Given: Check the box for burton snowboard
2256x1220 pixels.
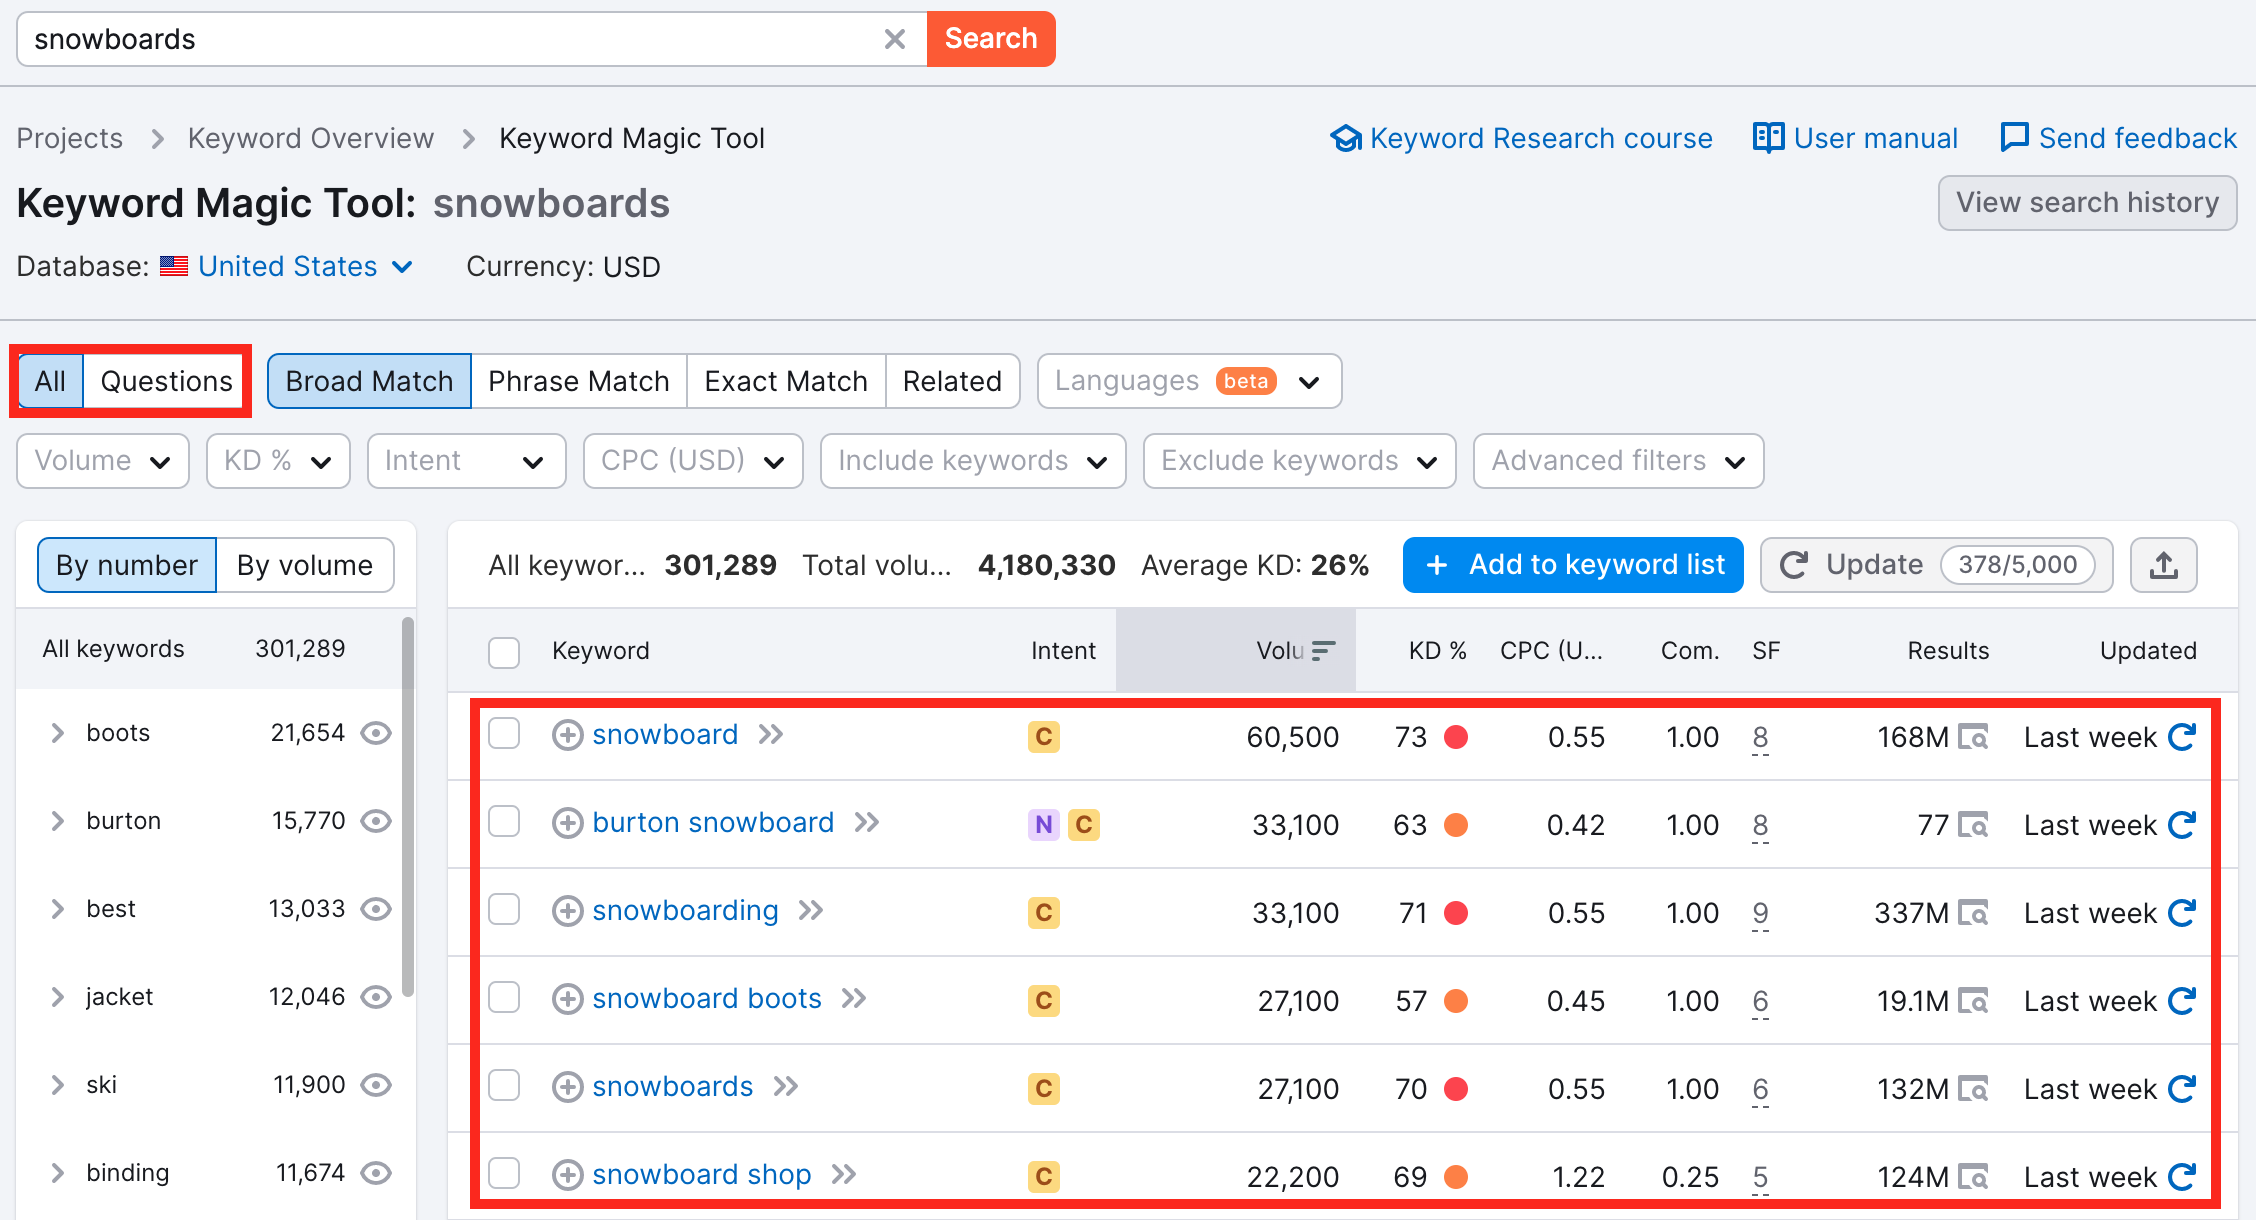Looking at the screenshot, I should point(504,822).
